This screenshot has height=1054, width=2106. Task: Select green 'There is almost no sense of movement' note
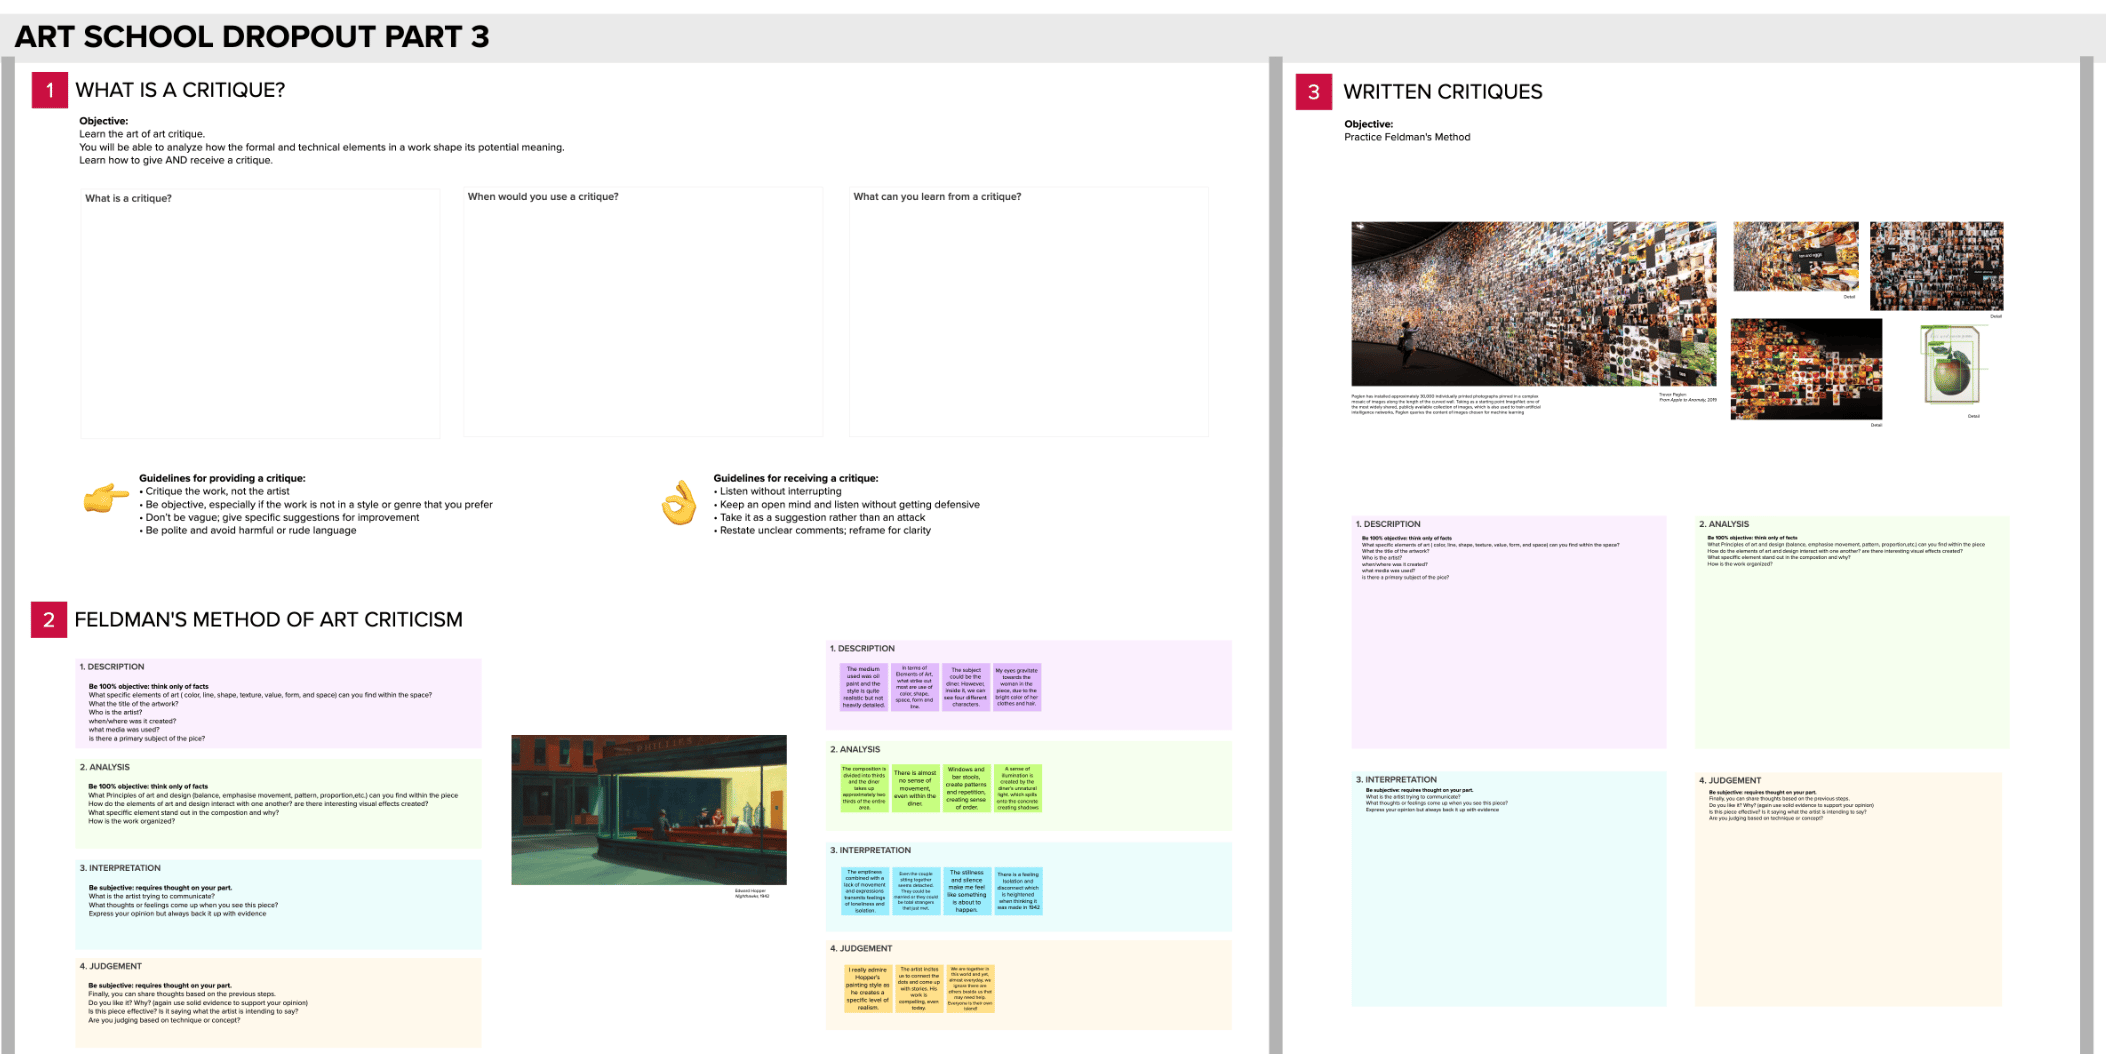[x=915, y=788]
